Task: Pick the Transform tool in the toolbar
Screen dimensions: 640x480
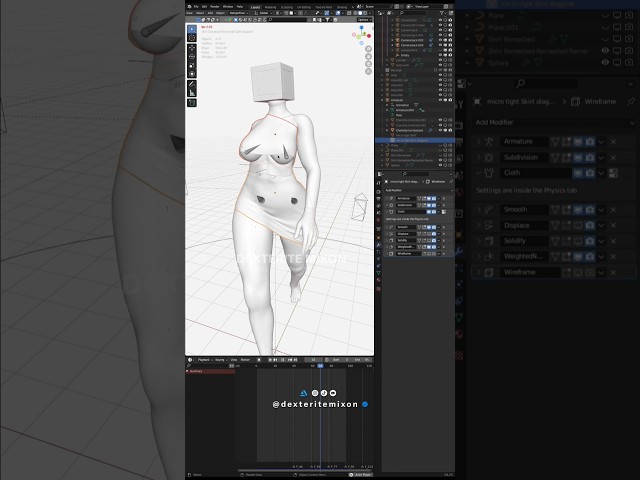Action: pos(192,73)
